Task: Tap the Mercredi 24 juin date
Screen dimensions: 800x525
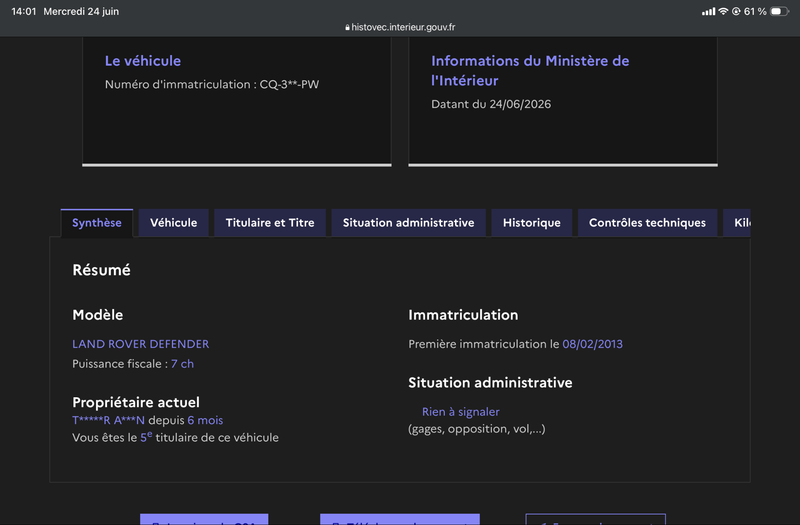Action: 81,11
